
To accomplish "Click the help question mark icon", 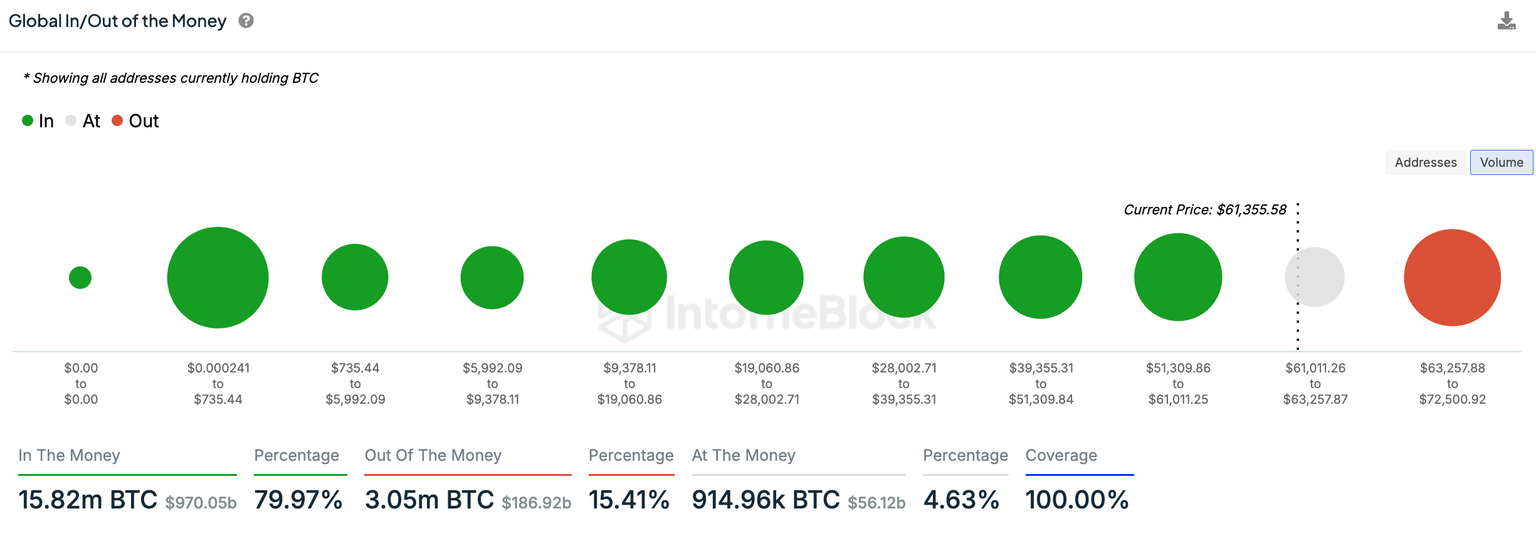I will (246, 20).
